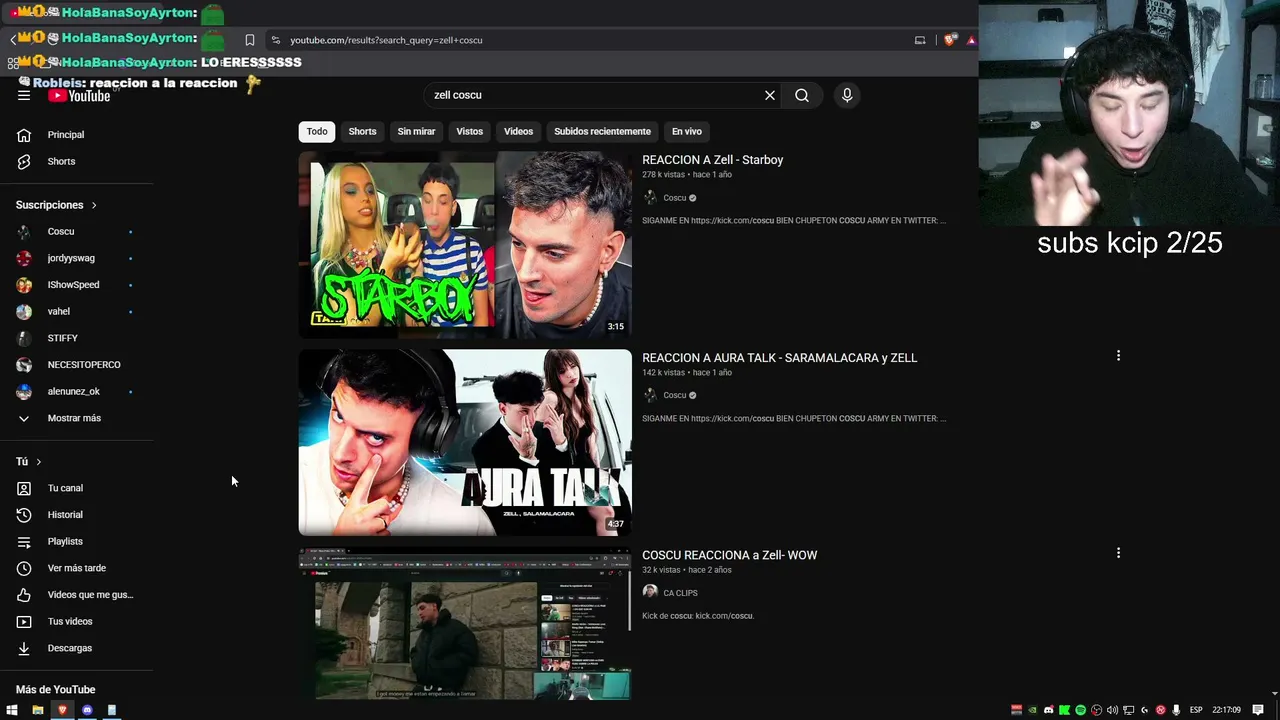The image size is (1280, 720).
Task: Open the 'CA CLIPS' channel link
Action: pyautogui.click(x=680, y=593)
